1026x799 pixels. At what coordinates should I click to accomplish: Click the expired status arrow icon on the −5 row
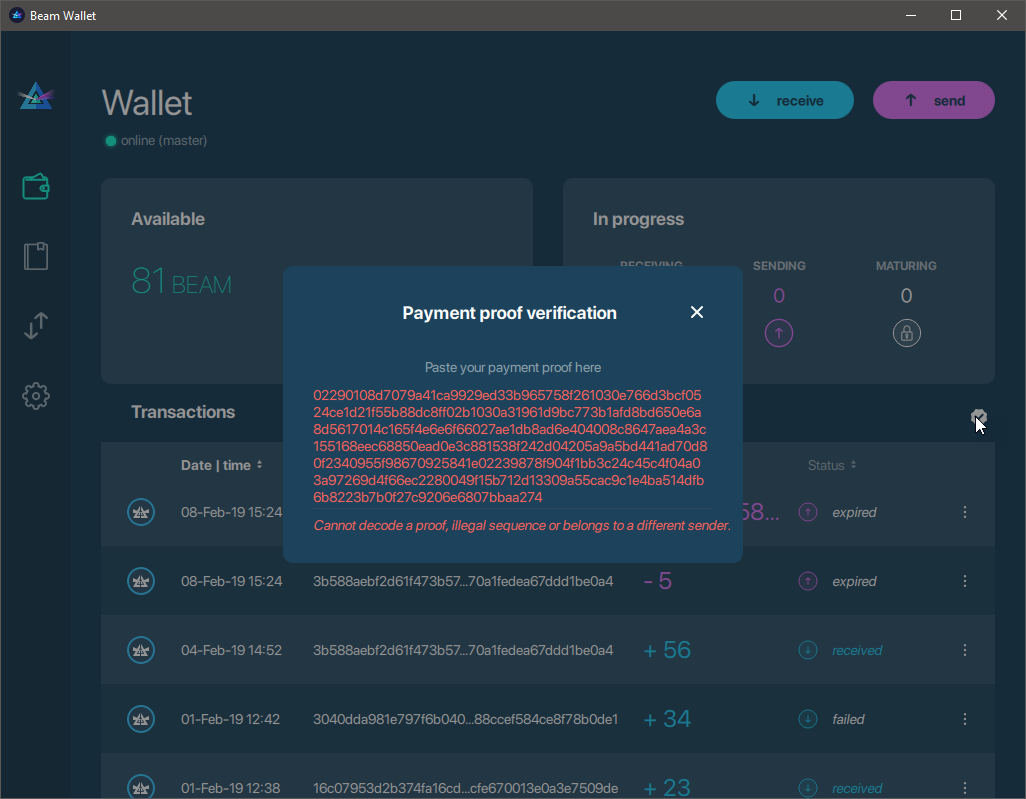click(807, 581)
